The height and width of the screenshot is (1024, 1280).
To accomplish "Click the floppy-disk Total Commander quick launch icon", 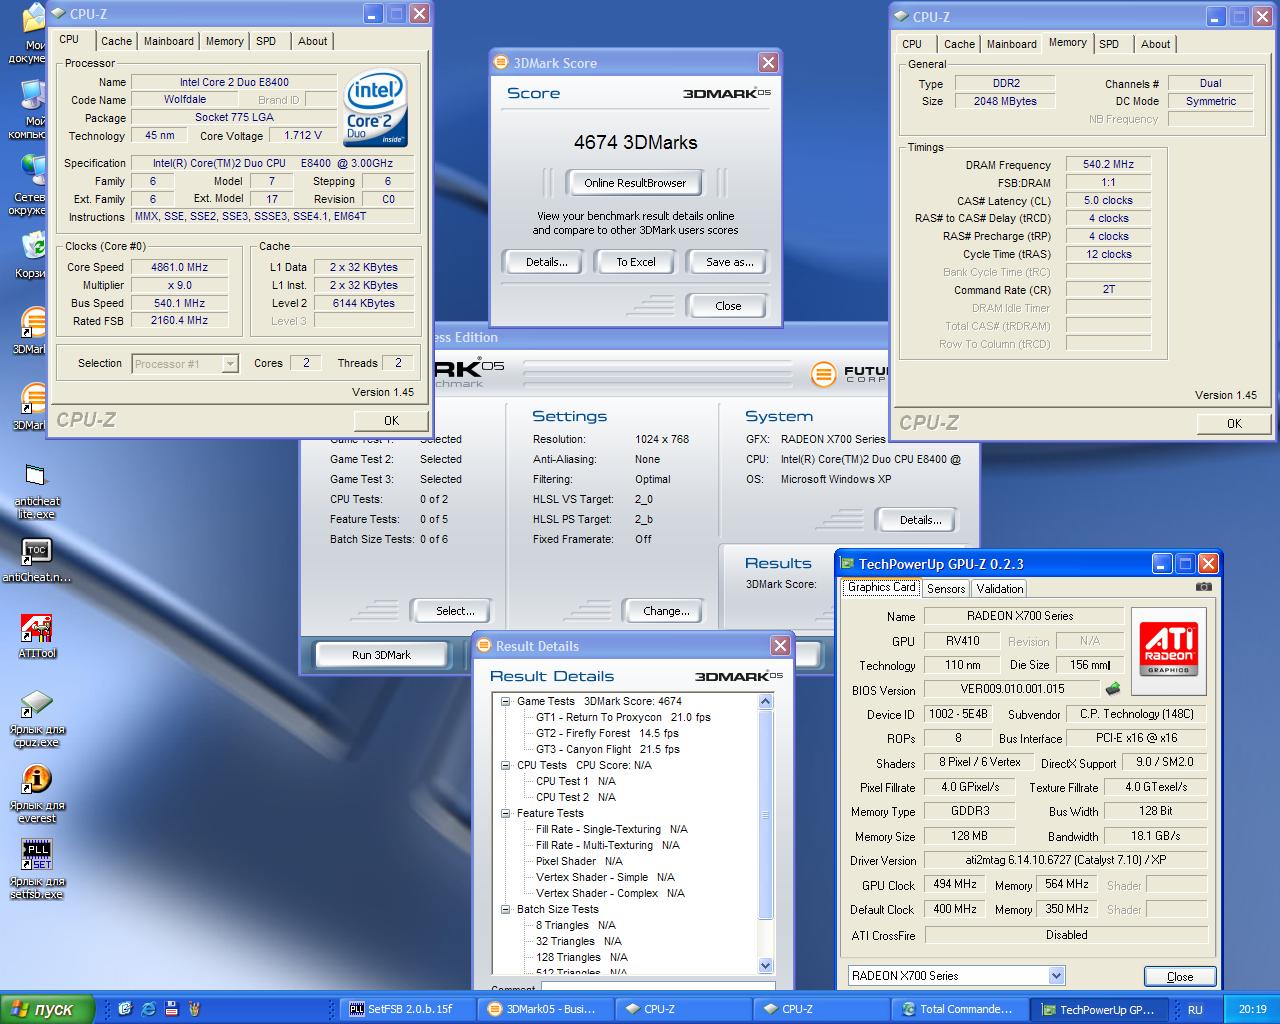I will [172, 1009].
